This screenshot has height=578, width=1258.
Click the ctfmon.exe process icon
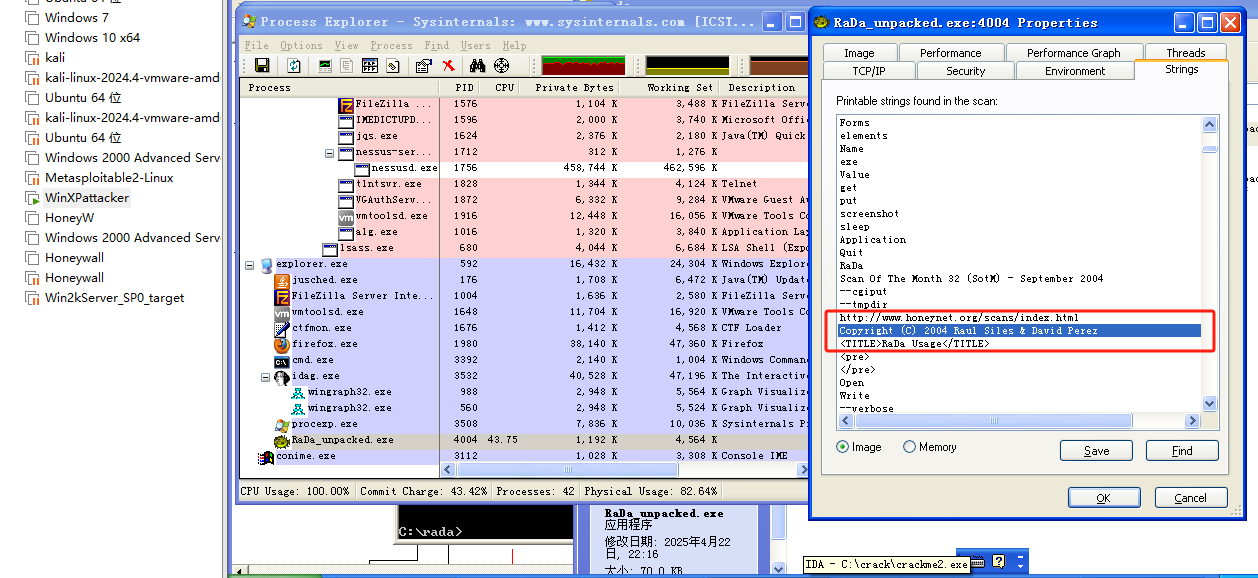282,328
